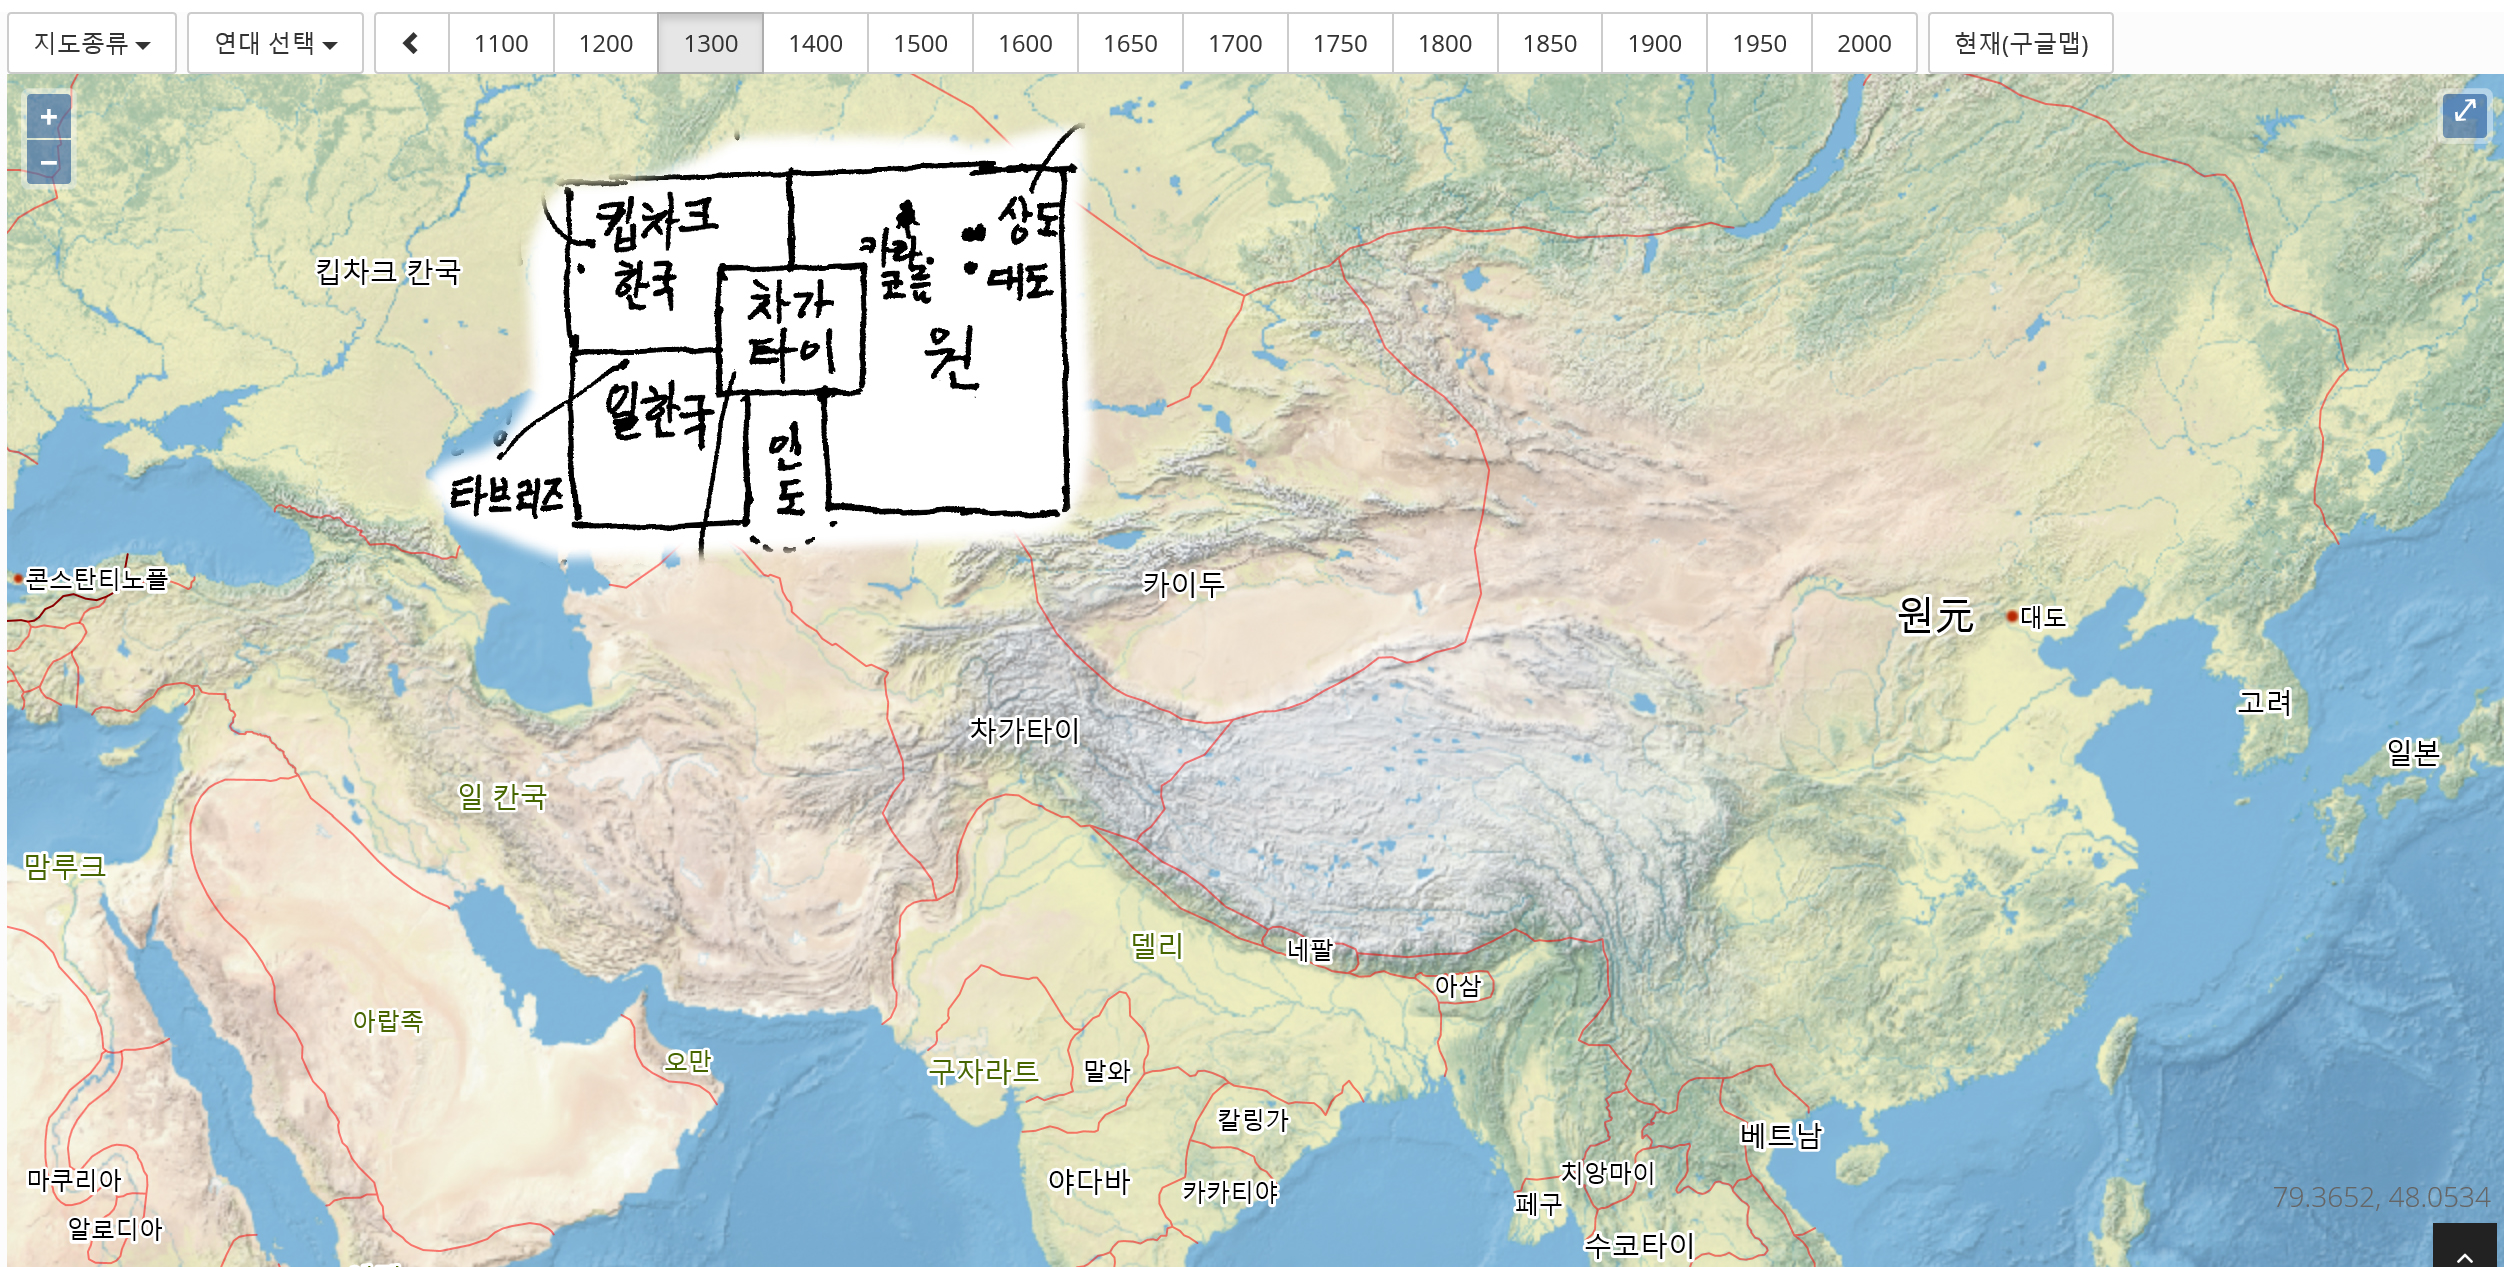
Task: Zoom out with the minus button
Action: point(48,162)
